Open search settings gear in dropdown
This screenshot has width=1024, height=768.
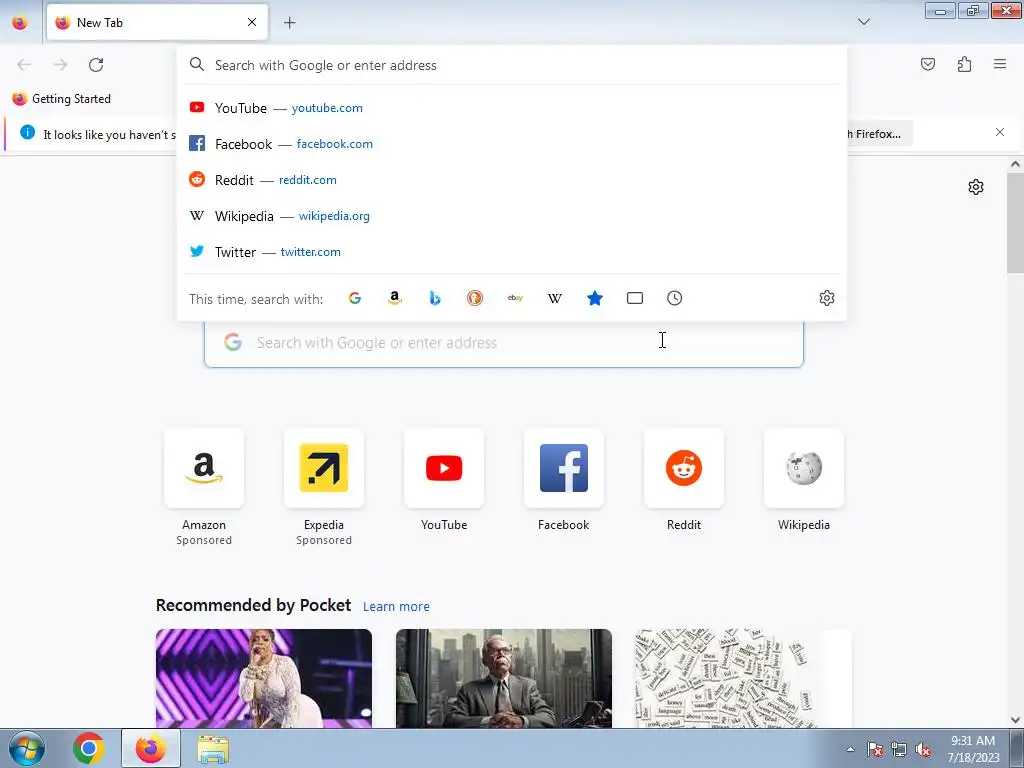(x=827, y=298)
